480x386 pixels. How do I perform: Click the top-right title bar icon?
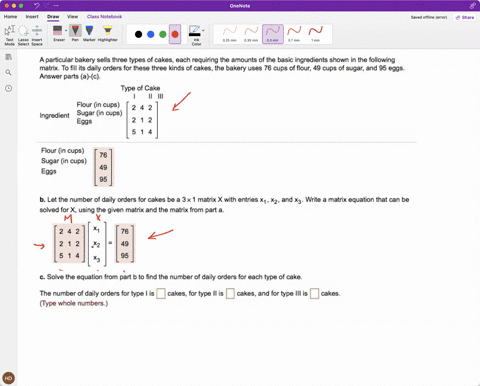coord(472,6)
